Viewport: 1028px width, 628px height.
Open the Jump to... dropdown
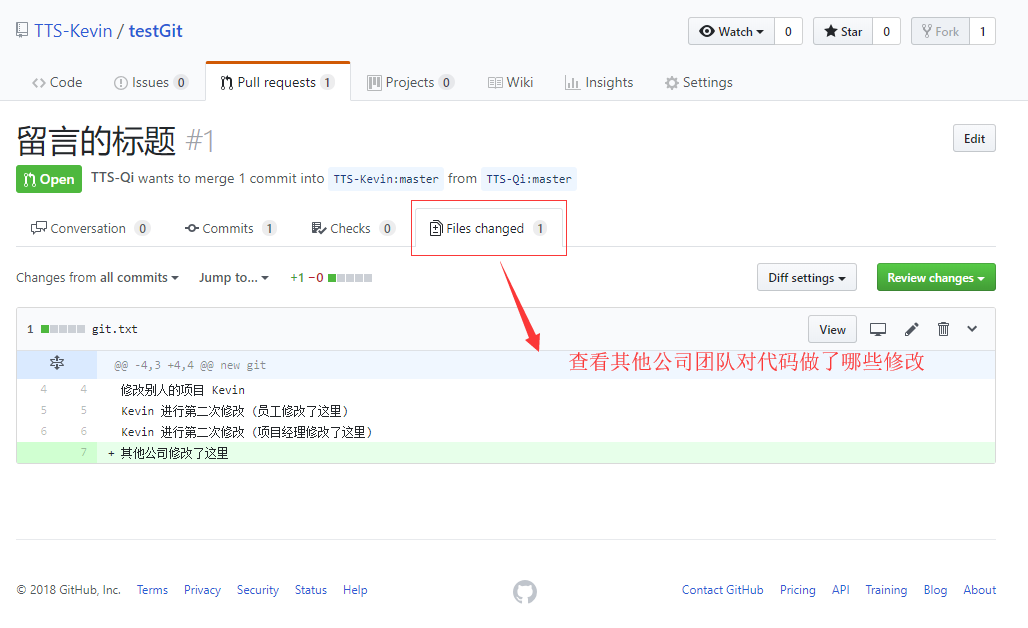click(x=234, y=277)
